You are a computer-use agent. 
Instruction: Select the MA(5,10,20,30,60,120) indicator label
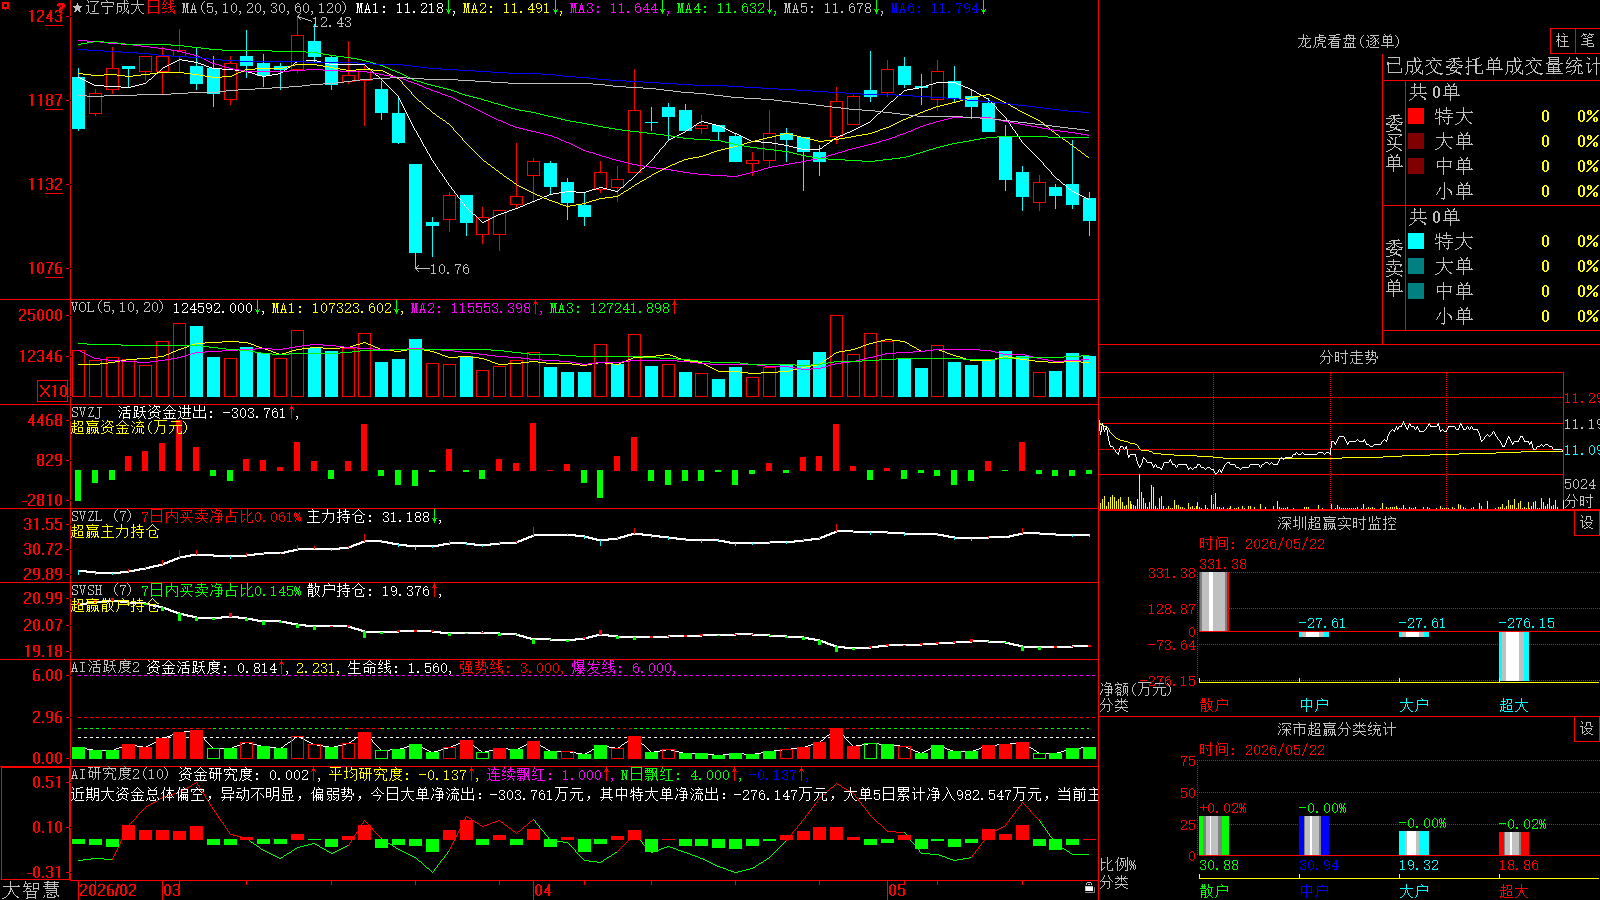264,8
